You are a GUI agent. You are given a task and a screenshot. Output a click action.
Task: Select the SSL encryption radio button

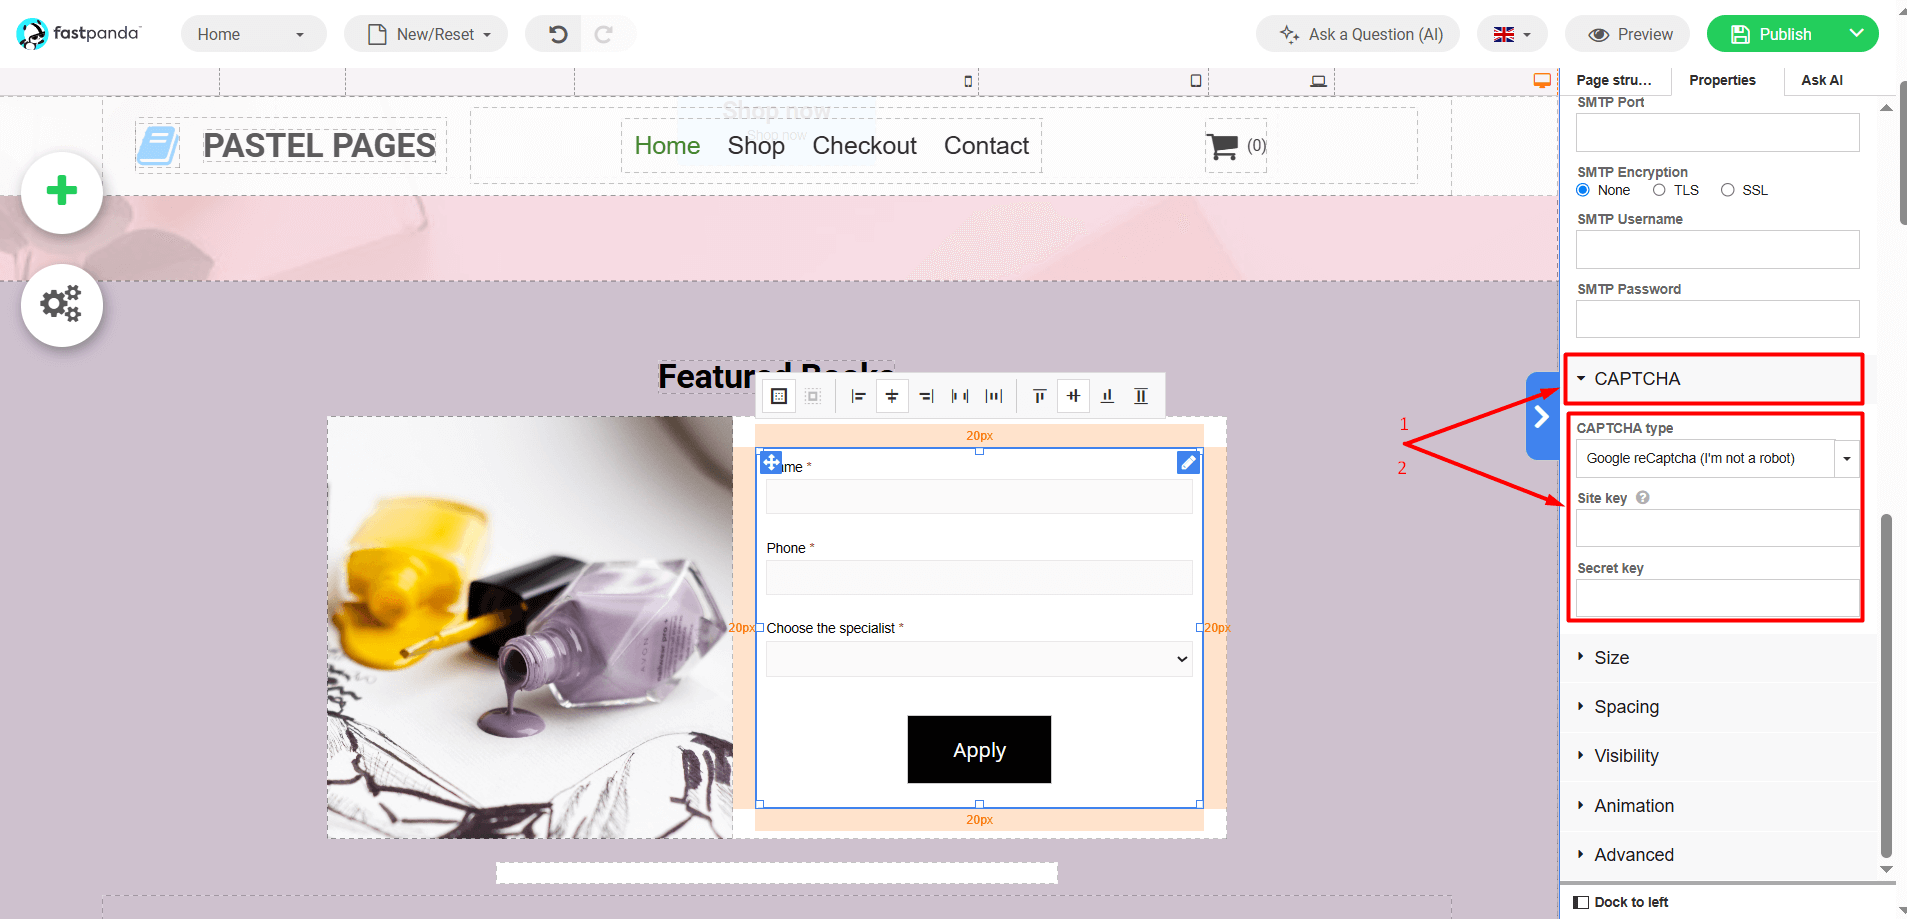point(1727,190)
